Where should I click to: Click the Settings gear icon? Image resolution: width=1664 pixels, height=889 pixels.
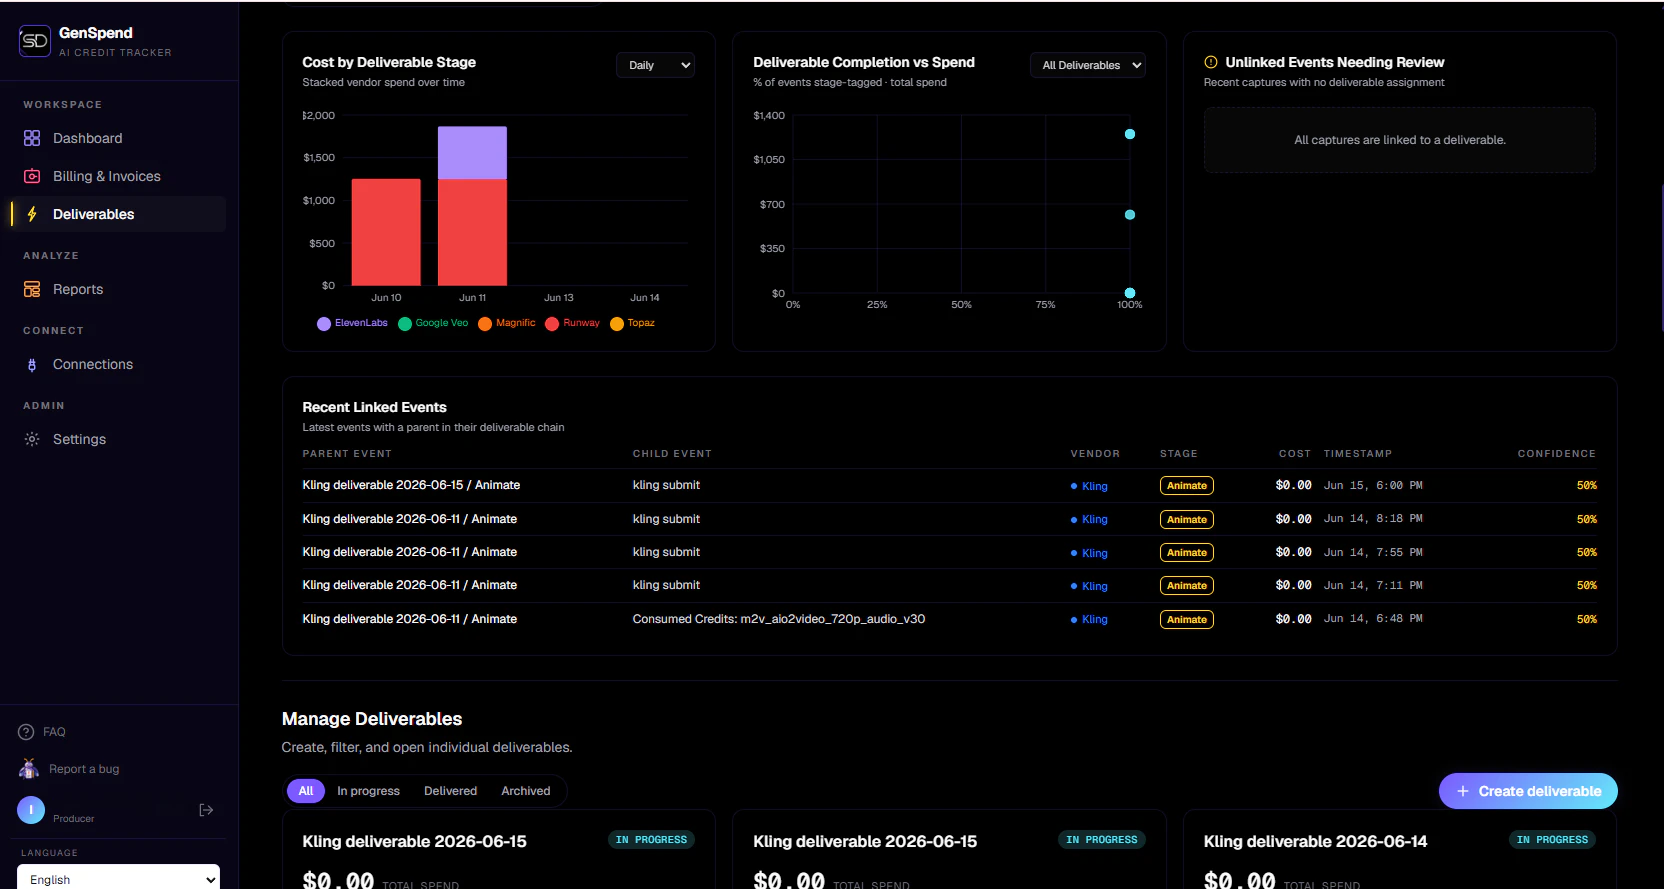pos(32,439)
